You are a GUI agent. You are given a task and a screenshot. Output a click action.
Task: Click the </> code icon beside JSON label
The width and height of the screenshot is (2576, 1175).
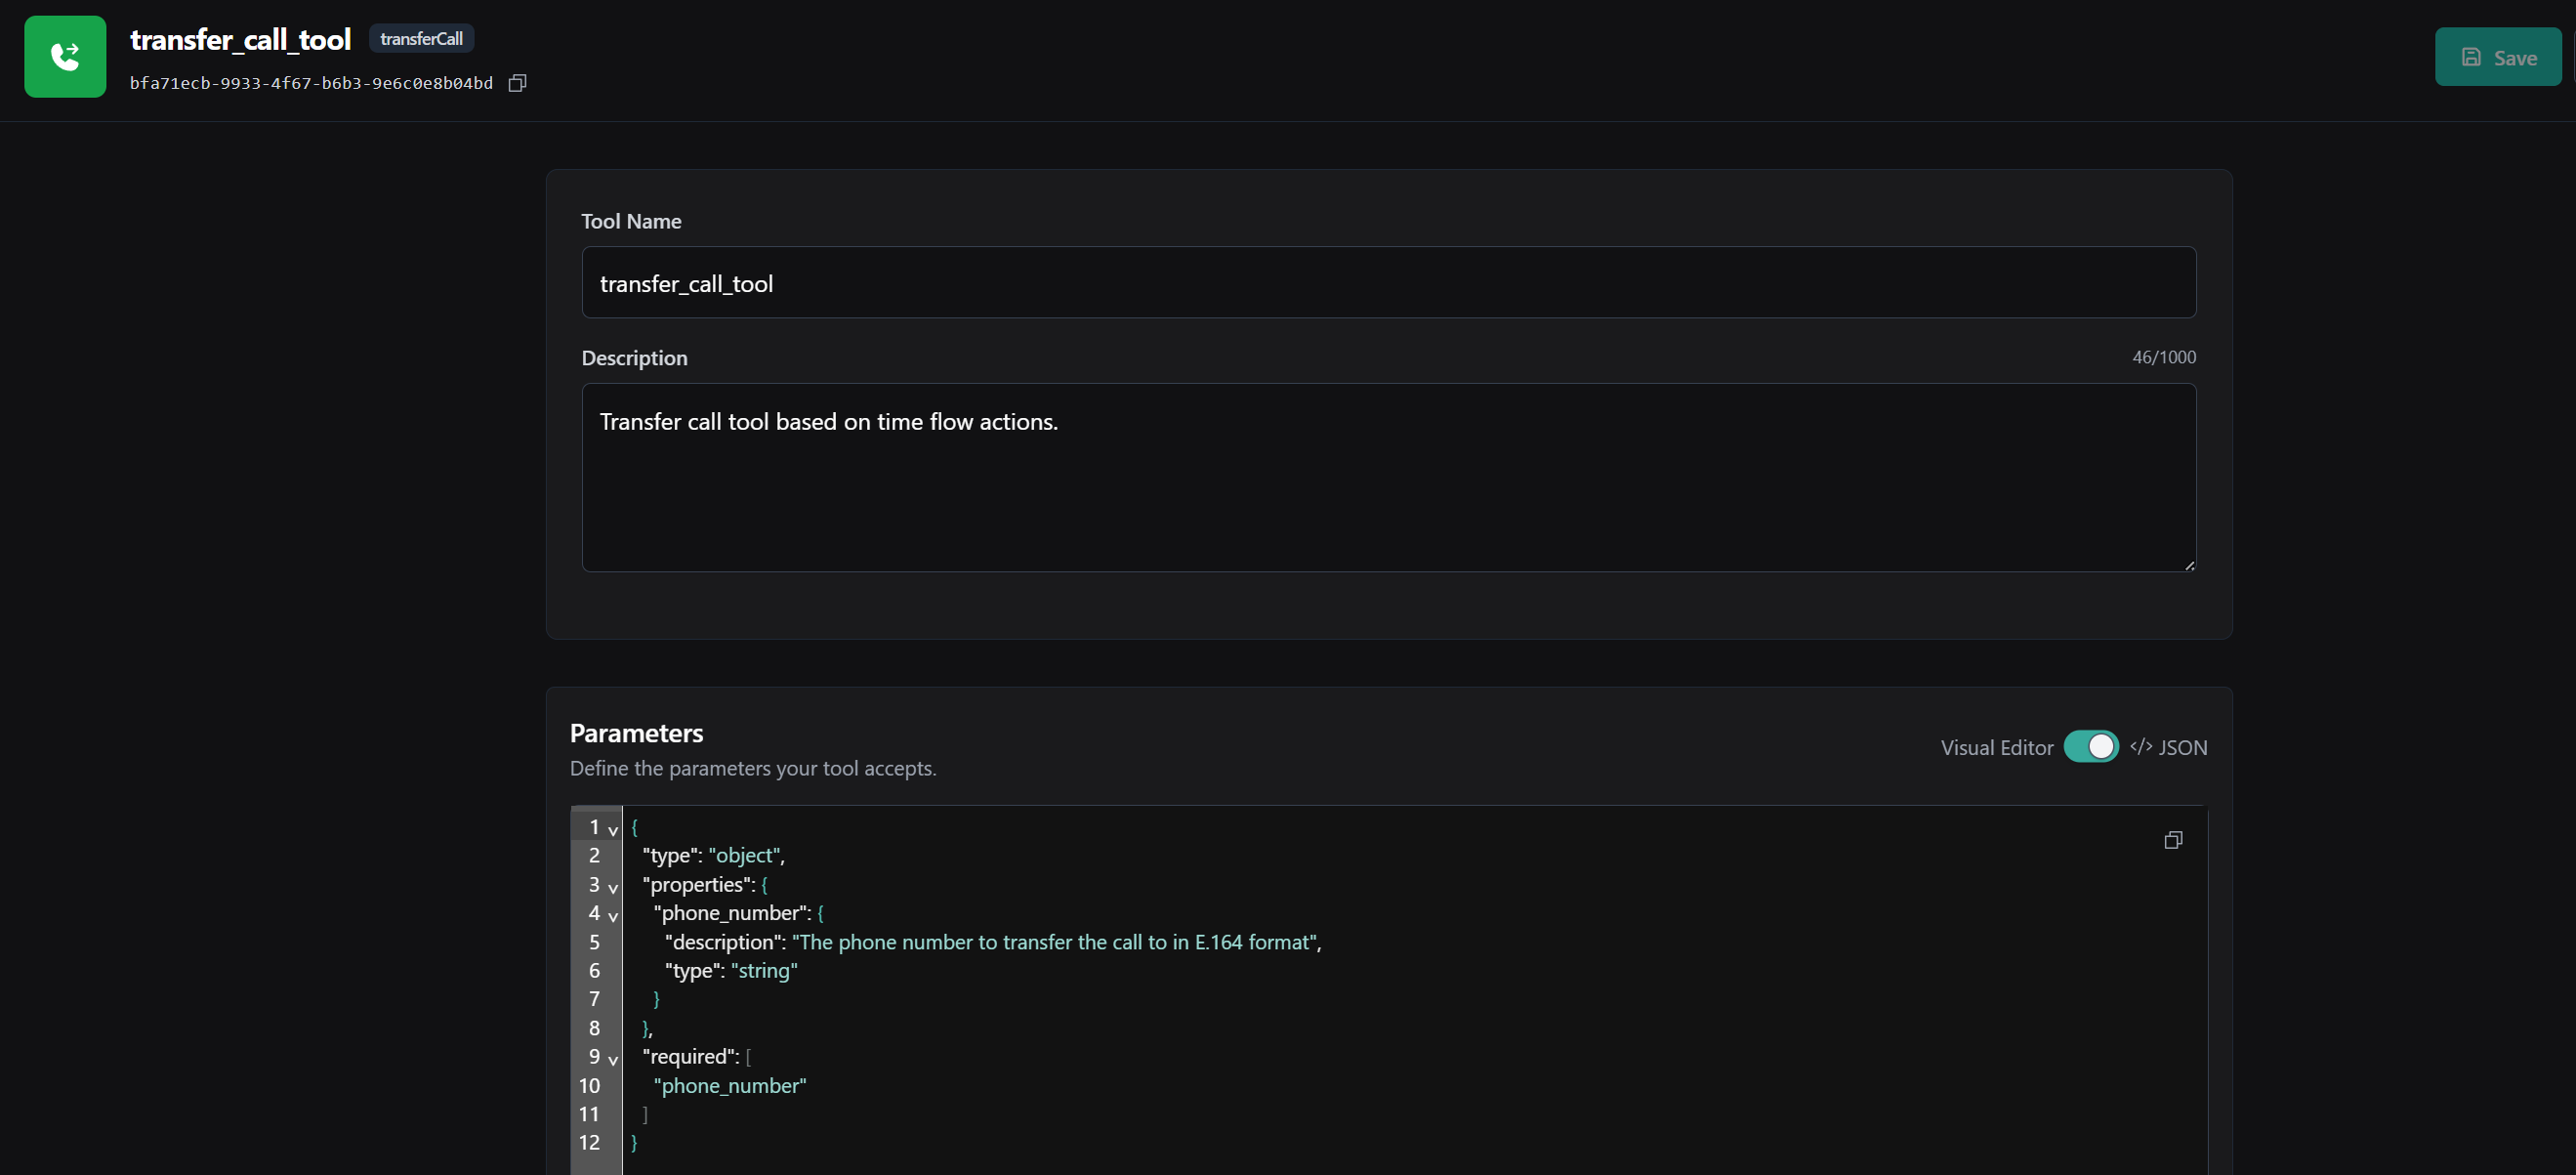[x=2140, y=747]
